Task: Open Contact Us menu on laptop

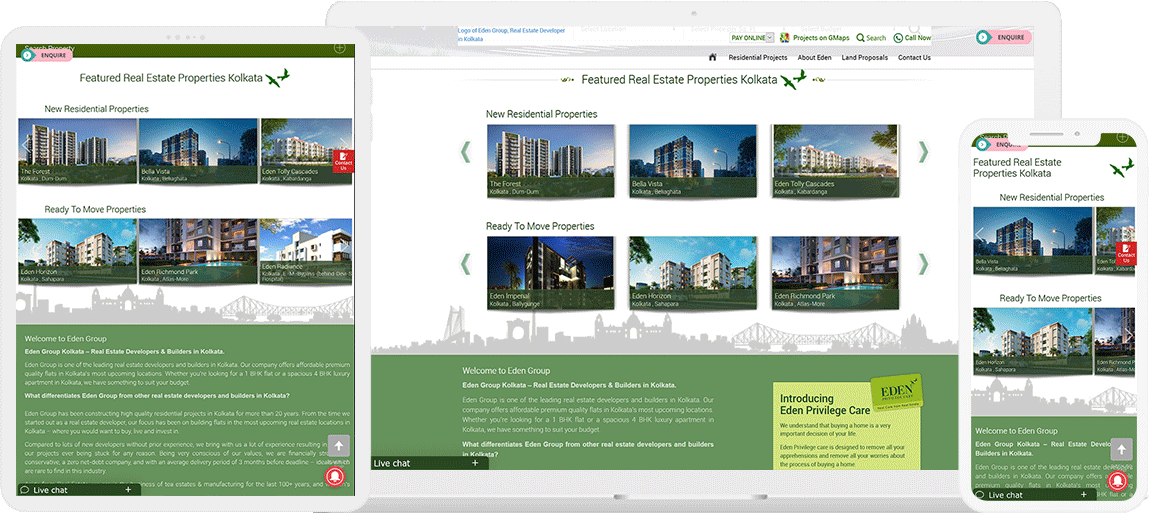Action: click(914, 57)
